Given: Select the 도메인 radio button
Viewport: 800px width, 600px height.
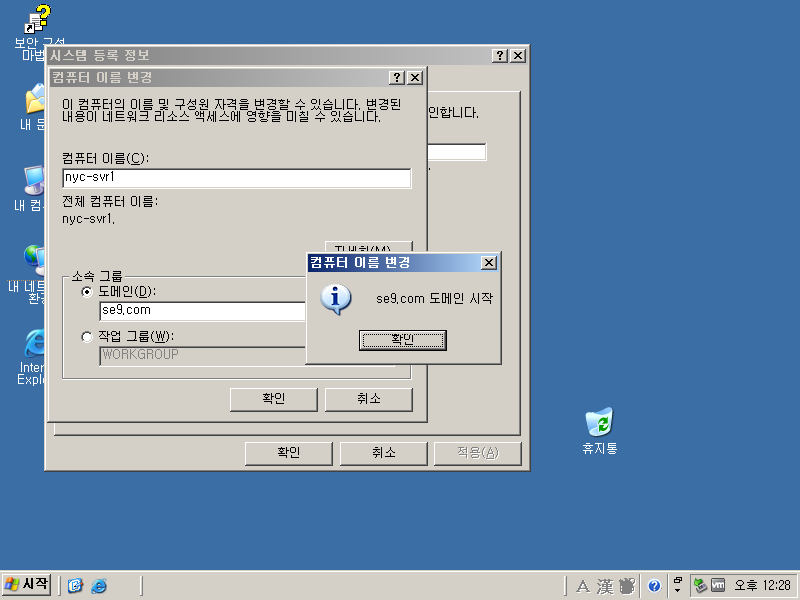Looking at the screenshot, I should (87, 291).
